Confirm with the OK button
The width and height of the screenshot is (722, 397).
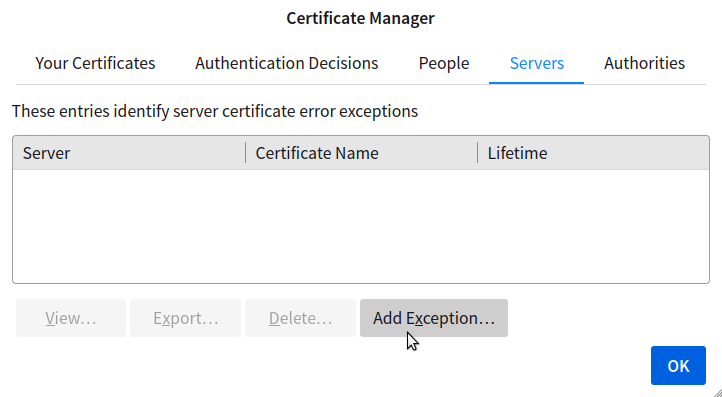tap(678, 366)
